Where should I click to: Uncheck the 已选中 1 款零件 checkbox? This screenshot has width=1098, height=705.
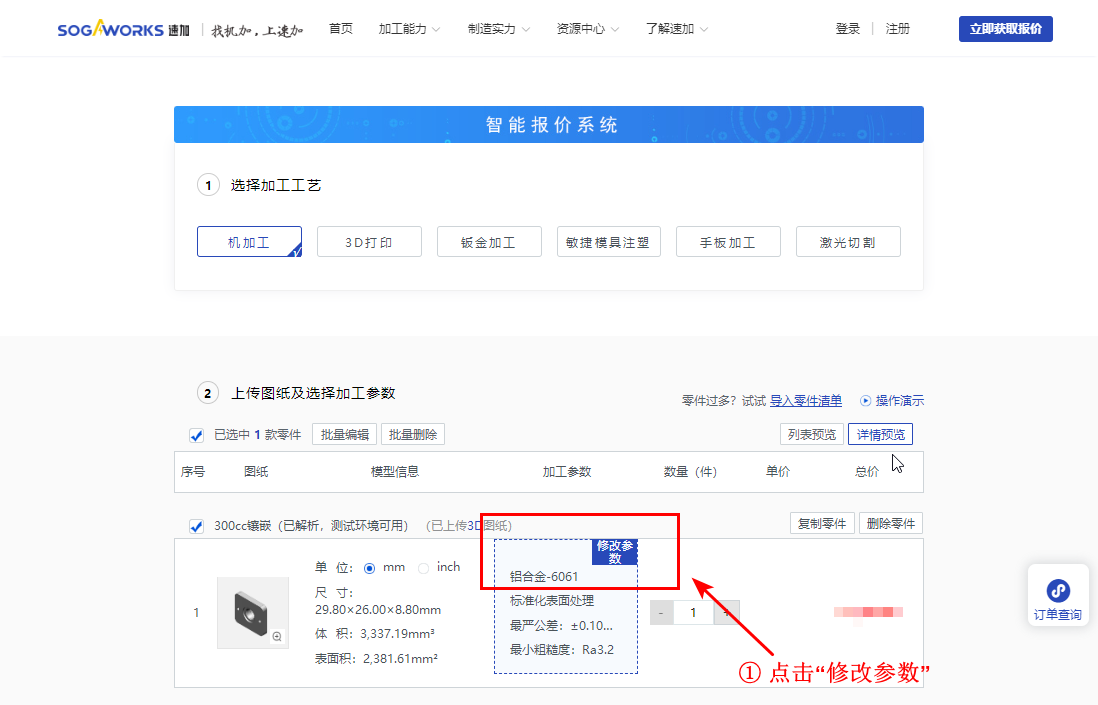tap(196, 434)
